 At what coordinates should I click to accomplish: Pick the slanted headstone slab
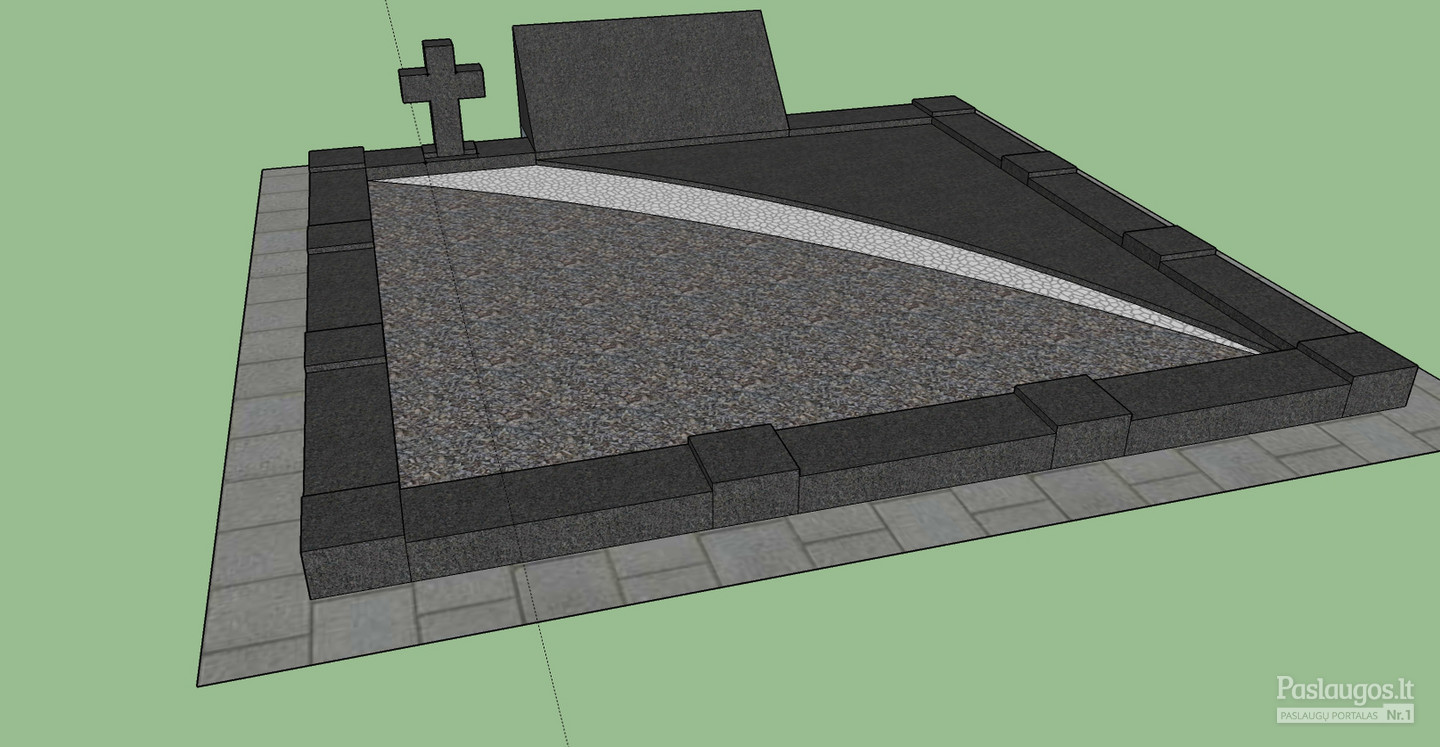650,80
